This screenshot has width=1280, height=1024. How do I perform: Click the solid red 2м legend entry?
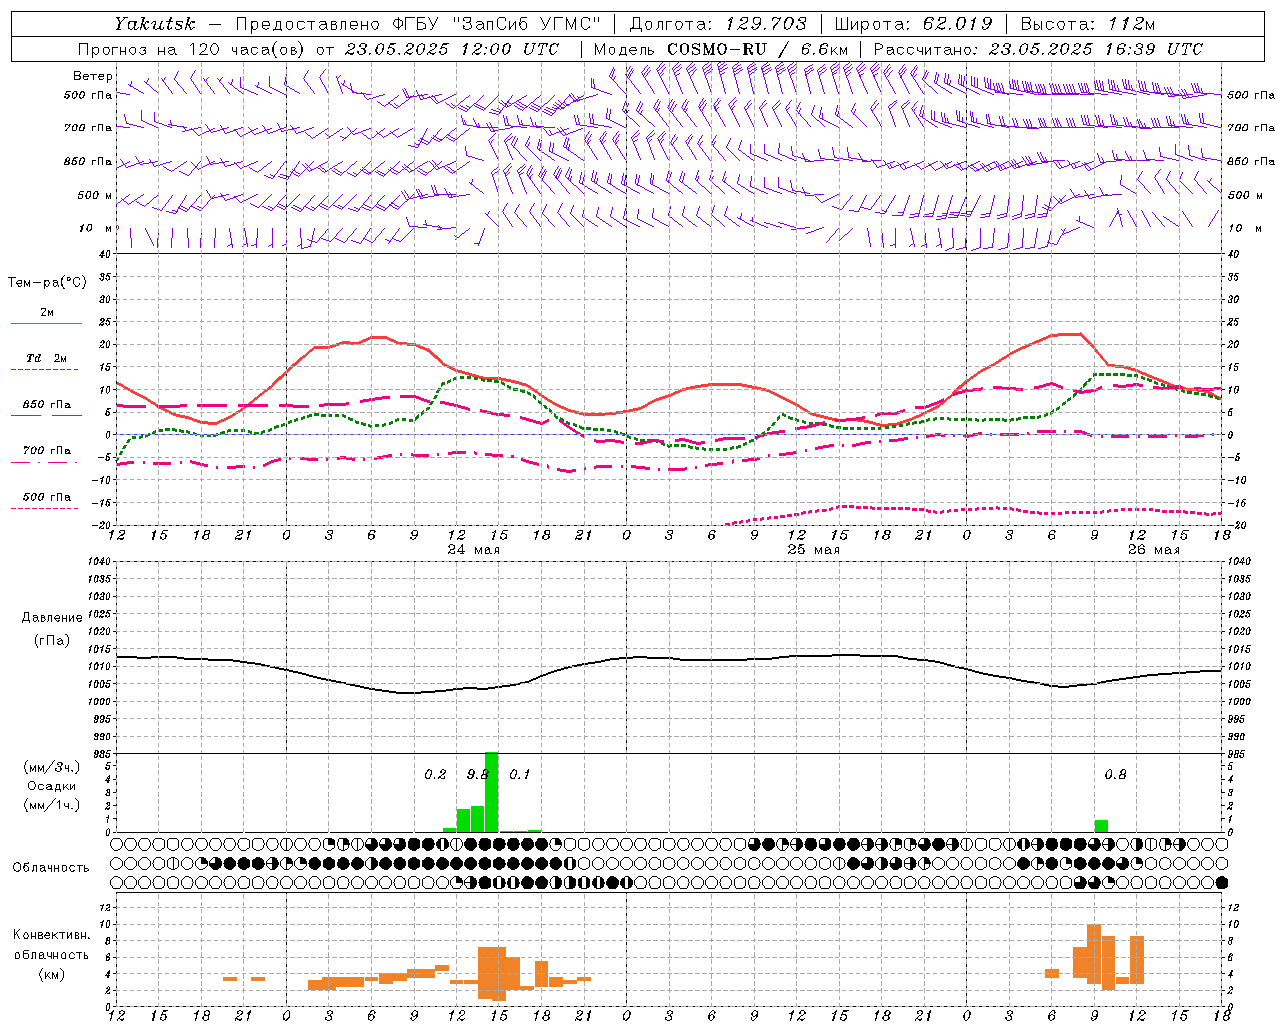click(x=47, y=317)
